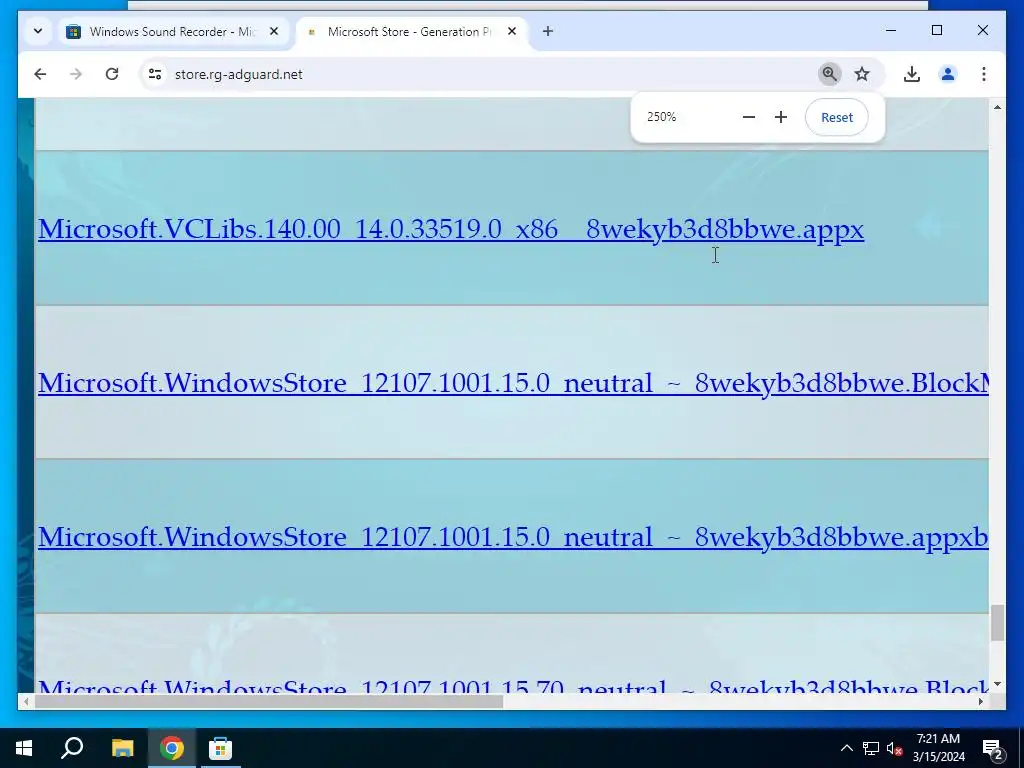This screenshot has width=1024, height=768.
Task: Open Windows taskbar search
Action: [x=72, y=748]
